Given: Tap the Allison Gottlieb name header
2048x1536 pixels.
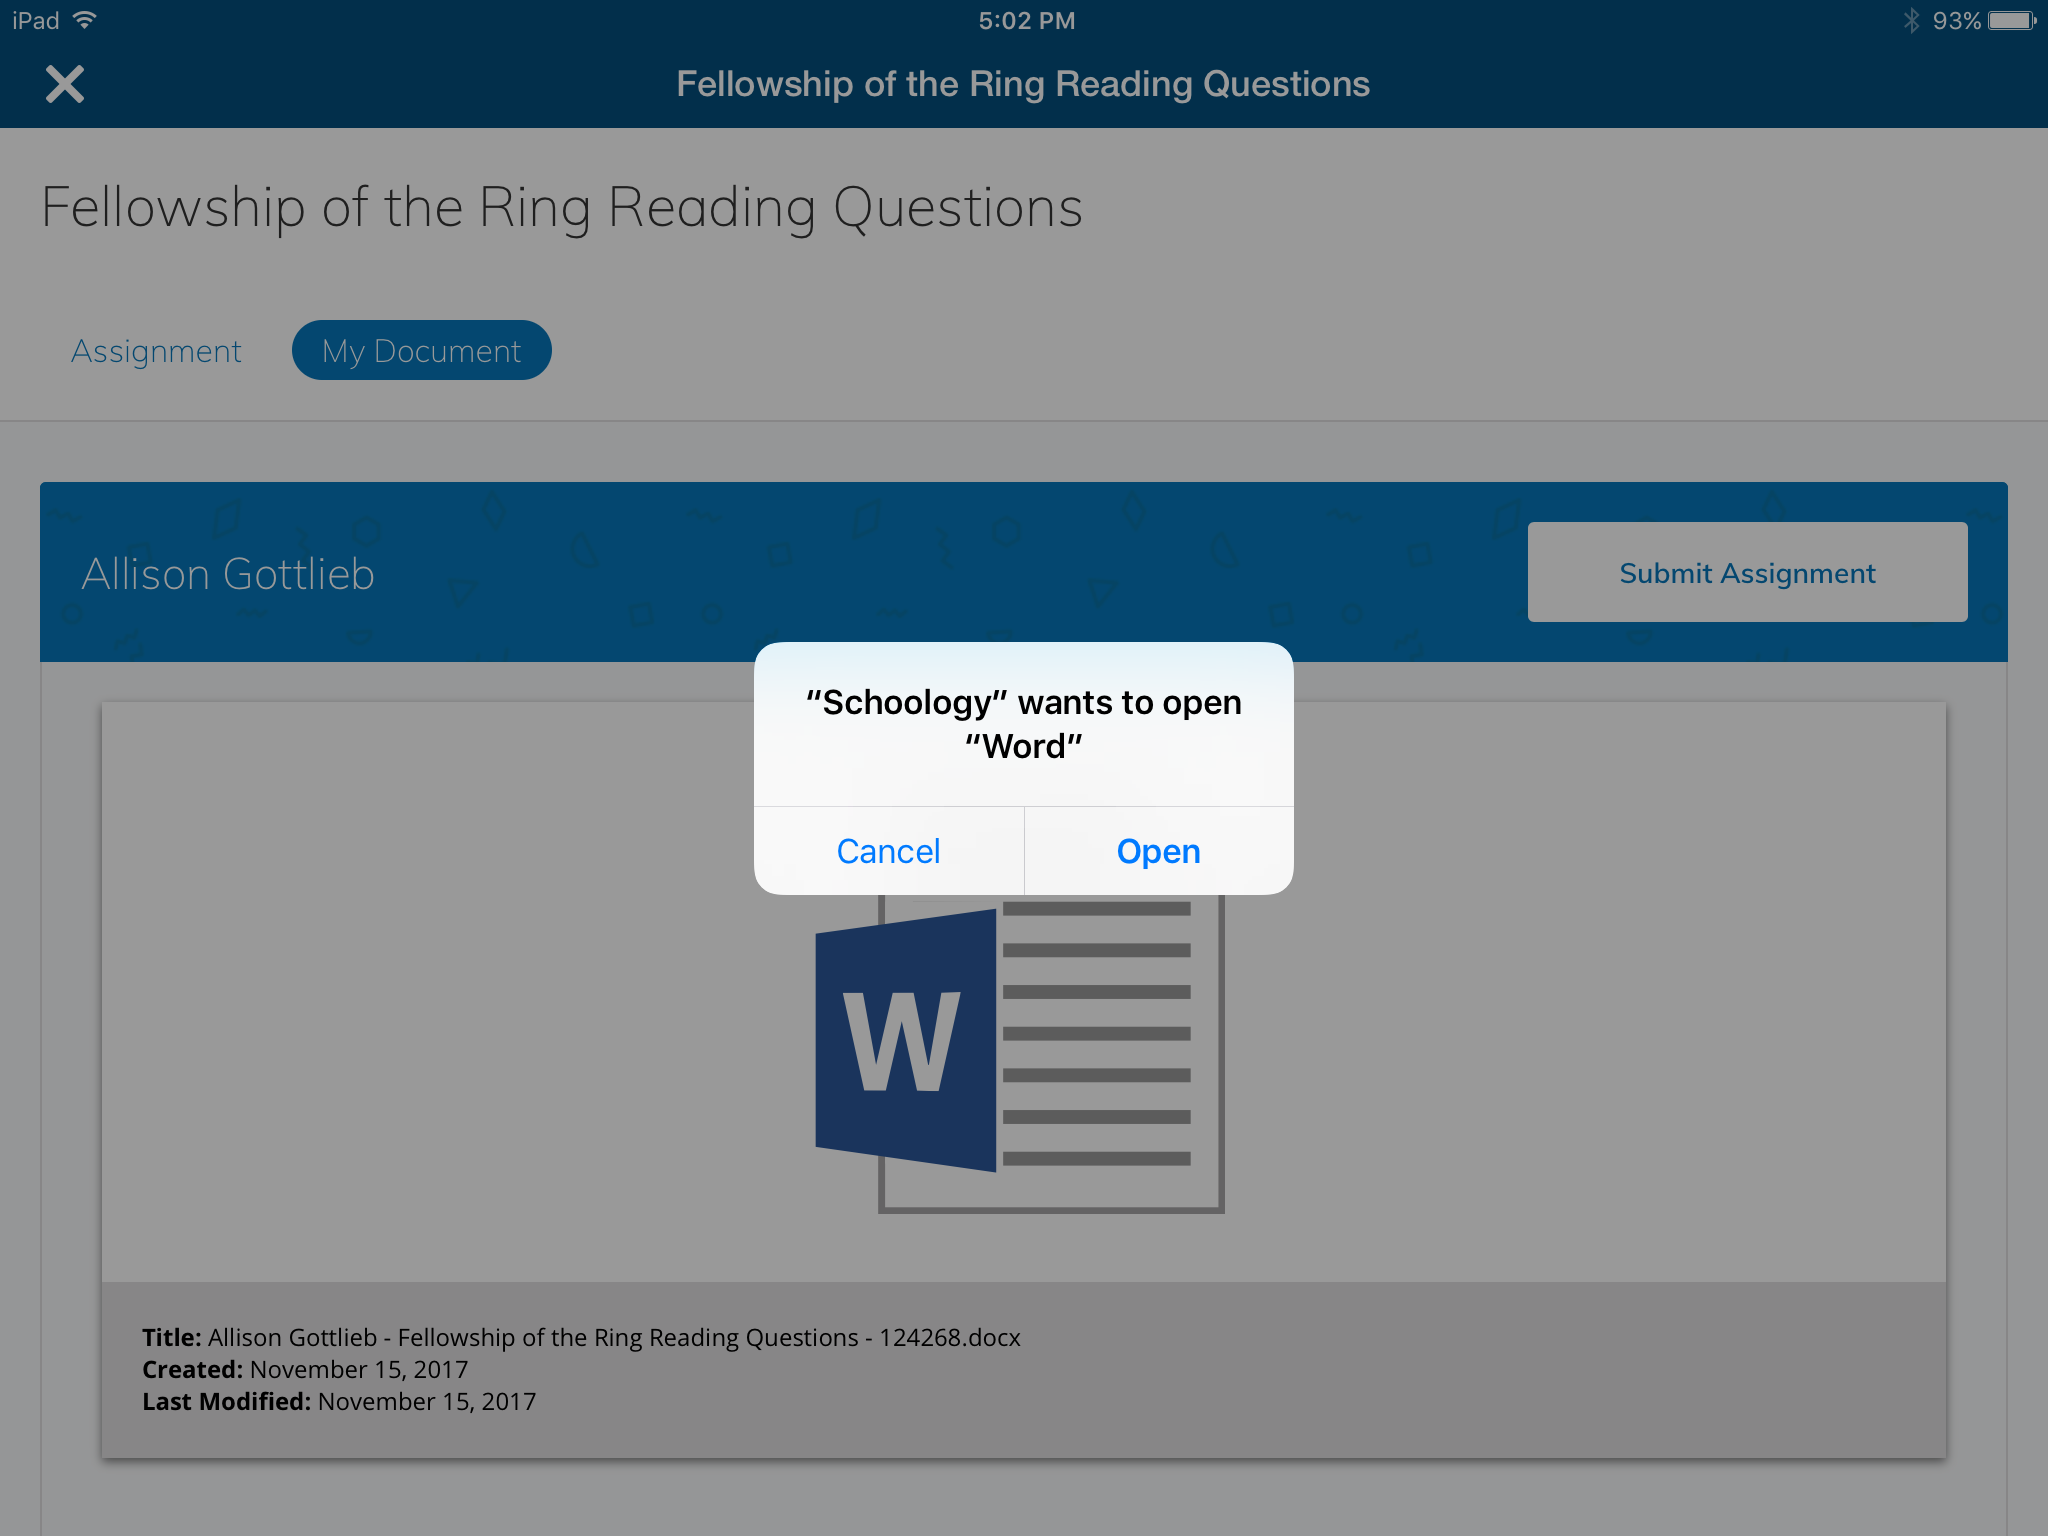Looking at the screenshot, I should tap(228, 574).
